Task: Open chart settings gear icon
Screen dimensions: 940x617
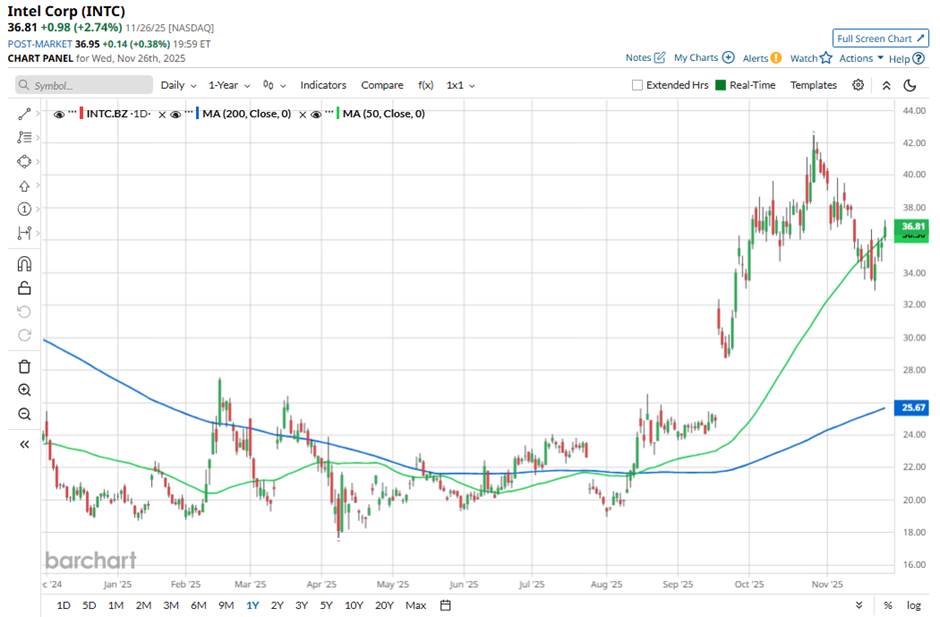Action: [858, 85]
